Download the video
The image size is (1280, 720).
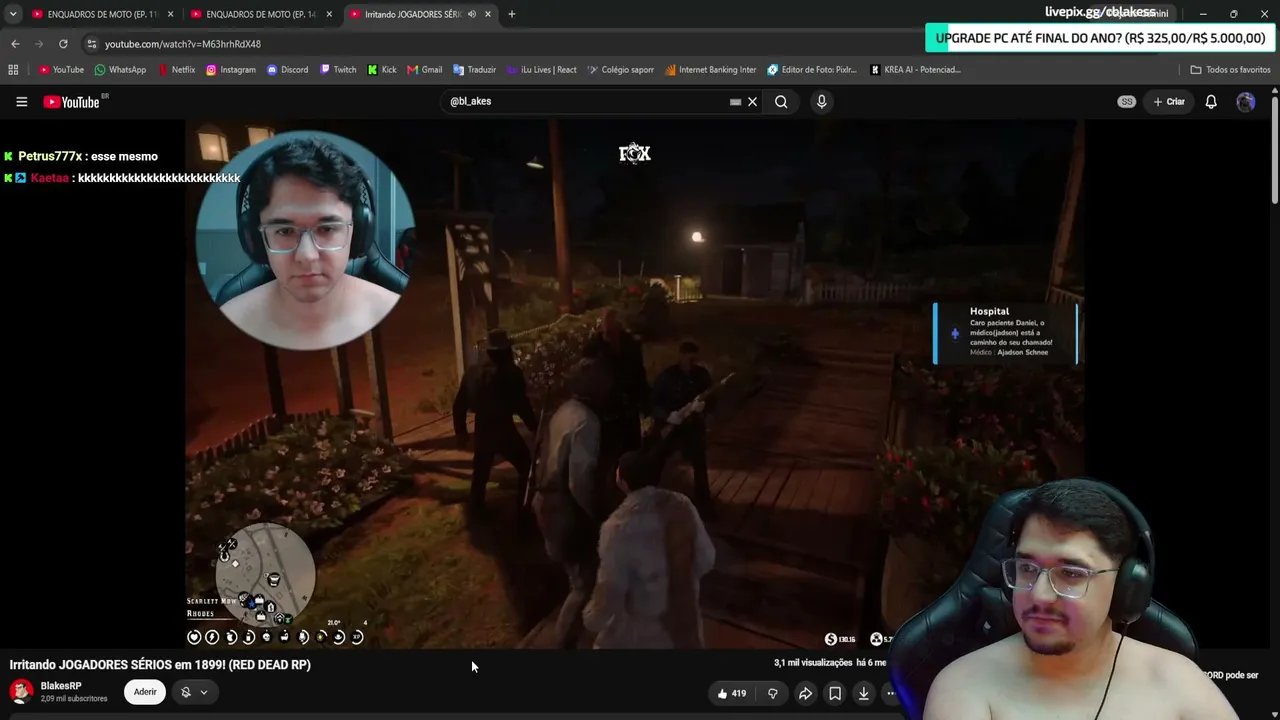coord(864,693)
